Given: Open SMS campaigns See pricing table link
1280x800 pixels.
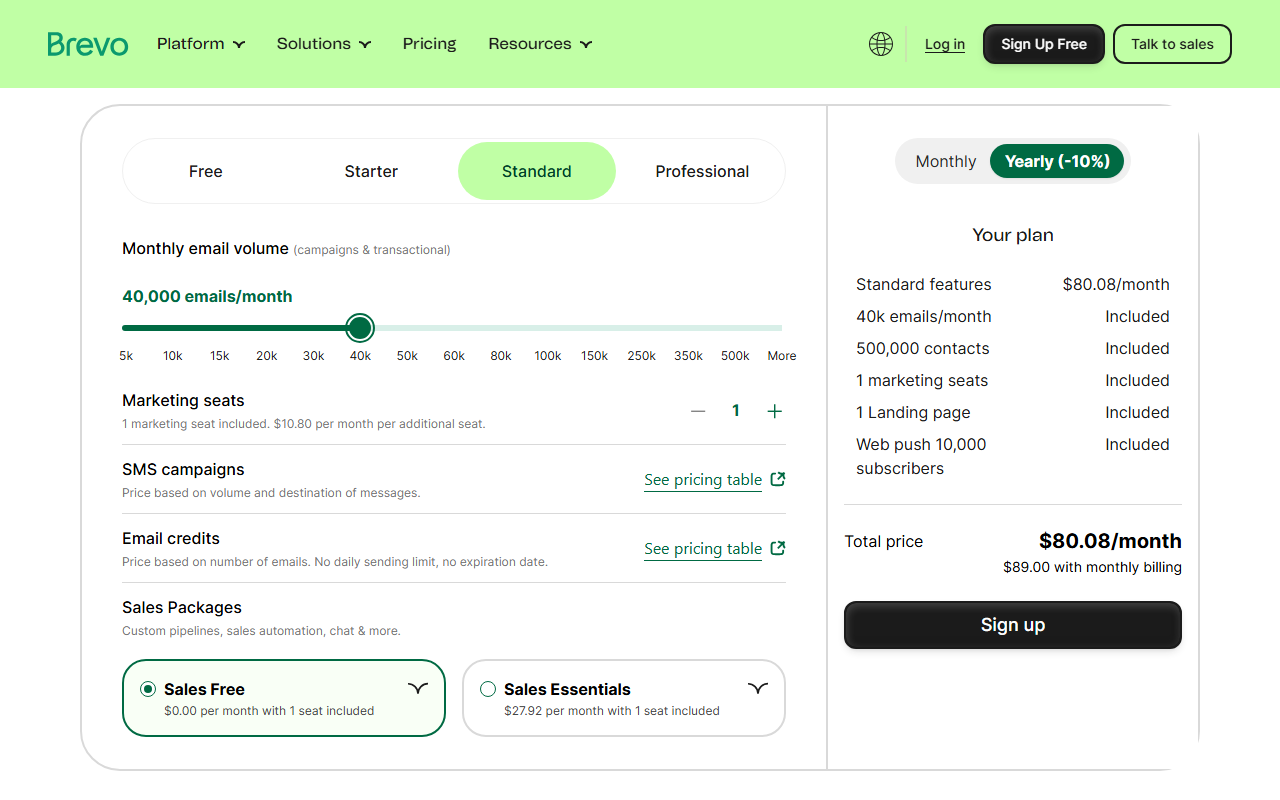Looking at the screenshot, I should pyautogui.click(x=703, y=480).
